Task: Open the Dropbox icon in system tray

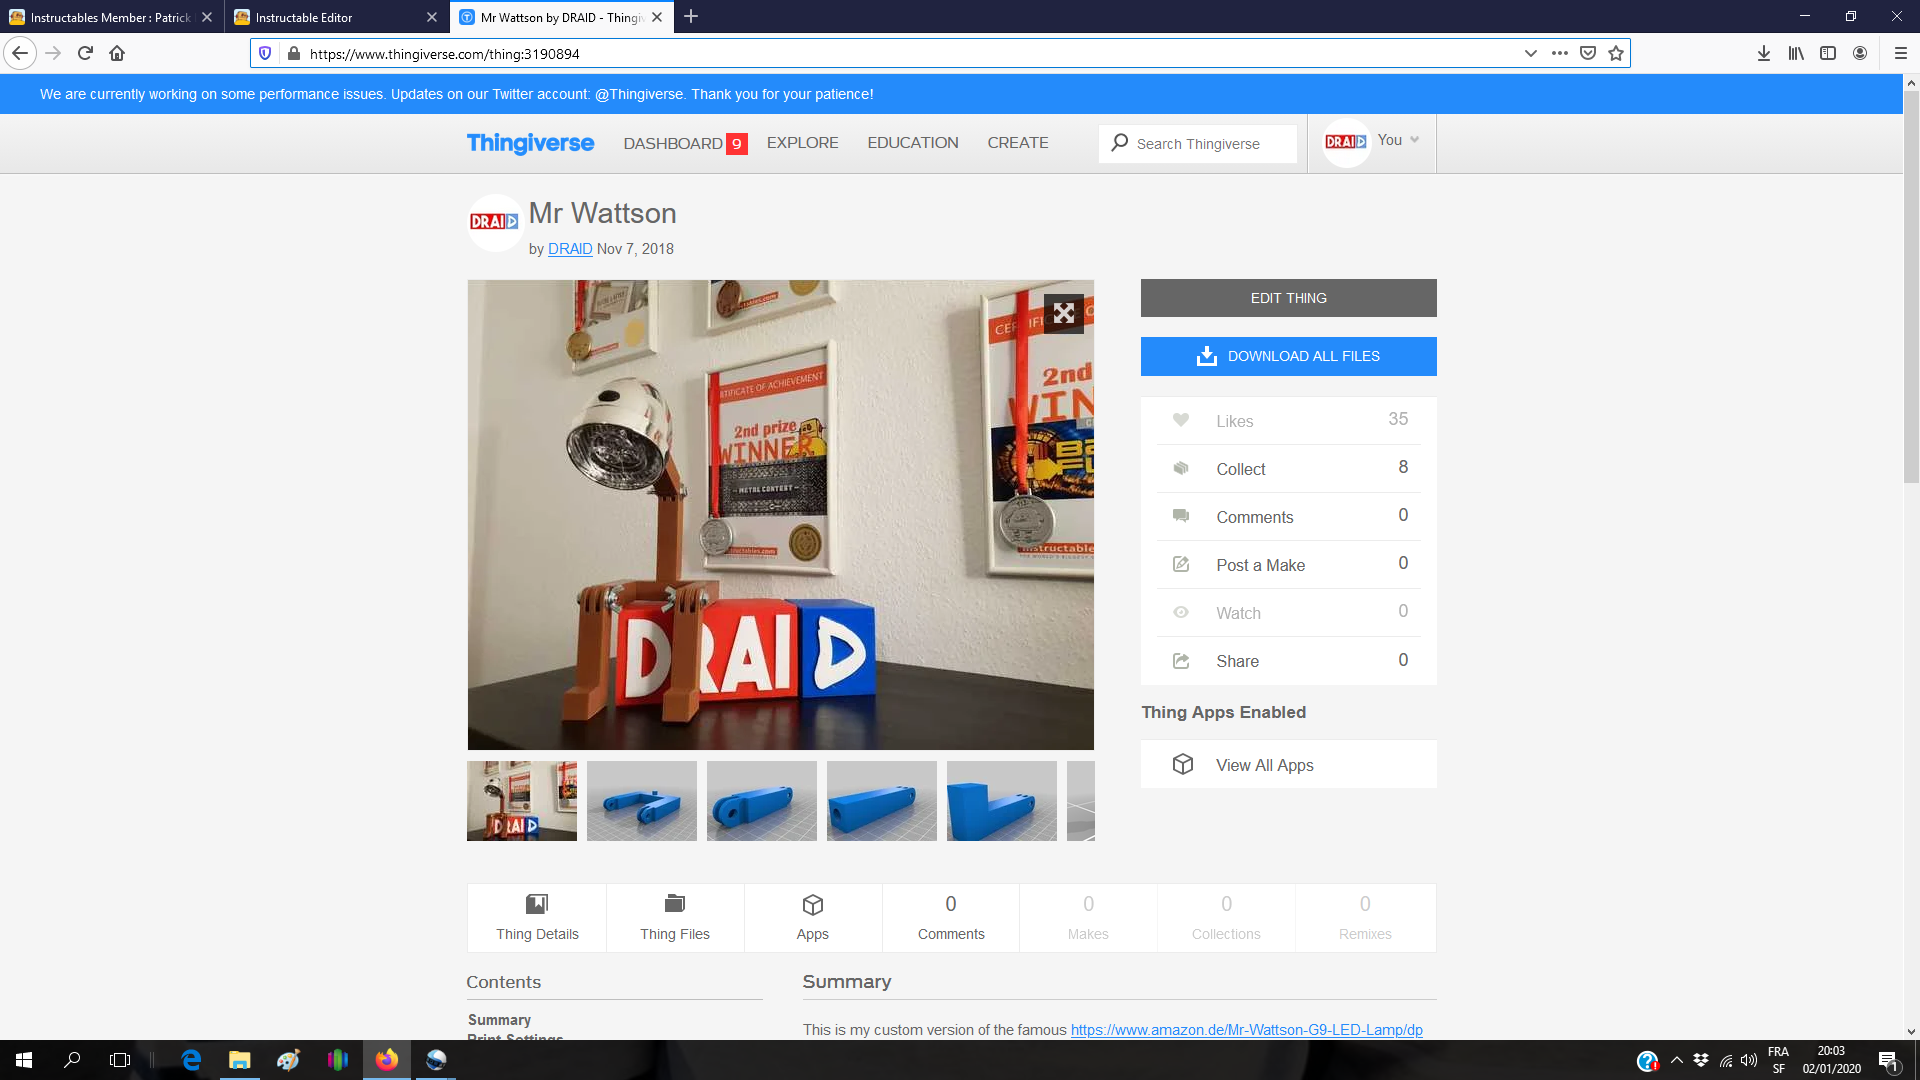Action: point(1701,1060)
